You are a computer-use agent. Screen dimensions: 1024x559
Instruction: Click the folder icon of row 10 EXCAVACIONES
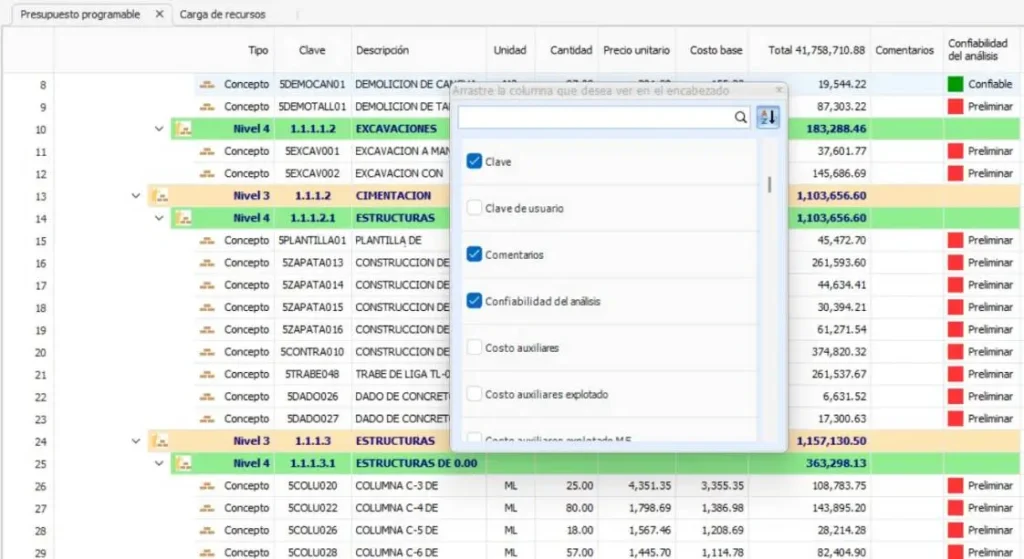[x=183, y=129]
